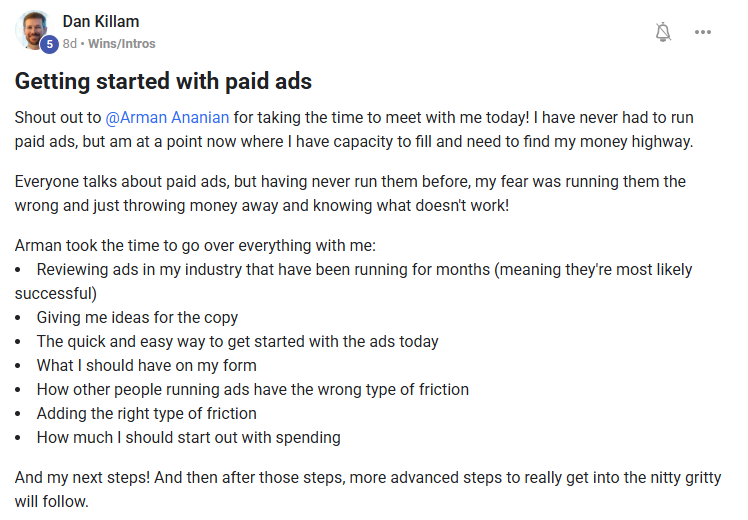Click the bullet "Adding the right type of friction"
Viewport: 748px width, 520px height.
[x=146, y=414]
